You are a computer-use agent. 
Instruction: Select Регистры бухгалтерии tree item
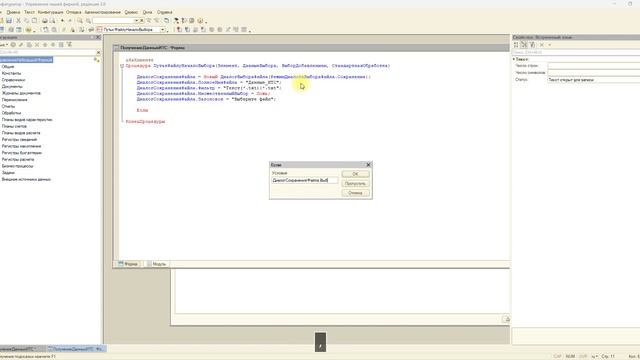[x=22, y=153]
